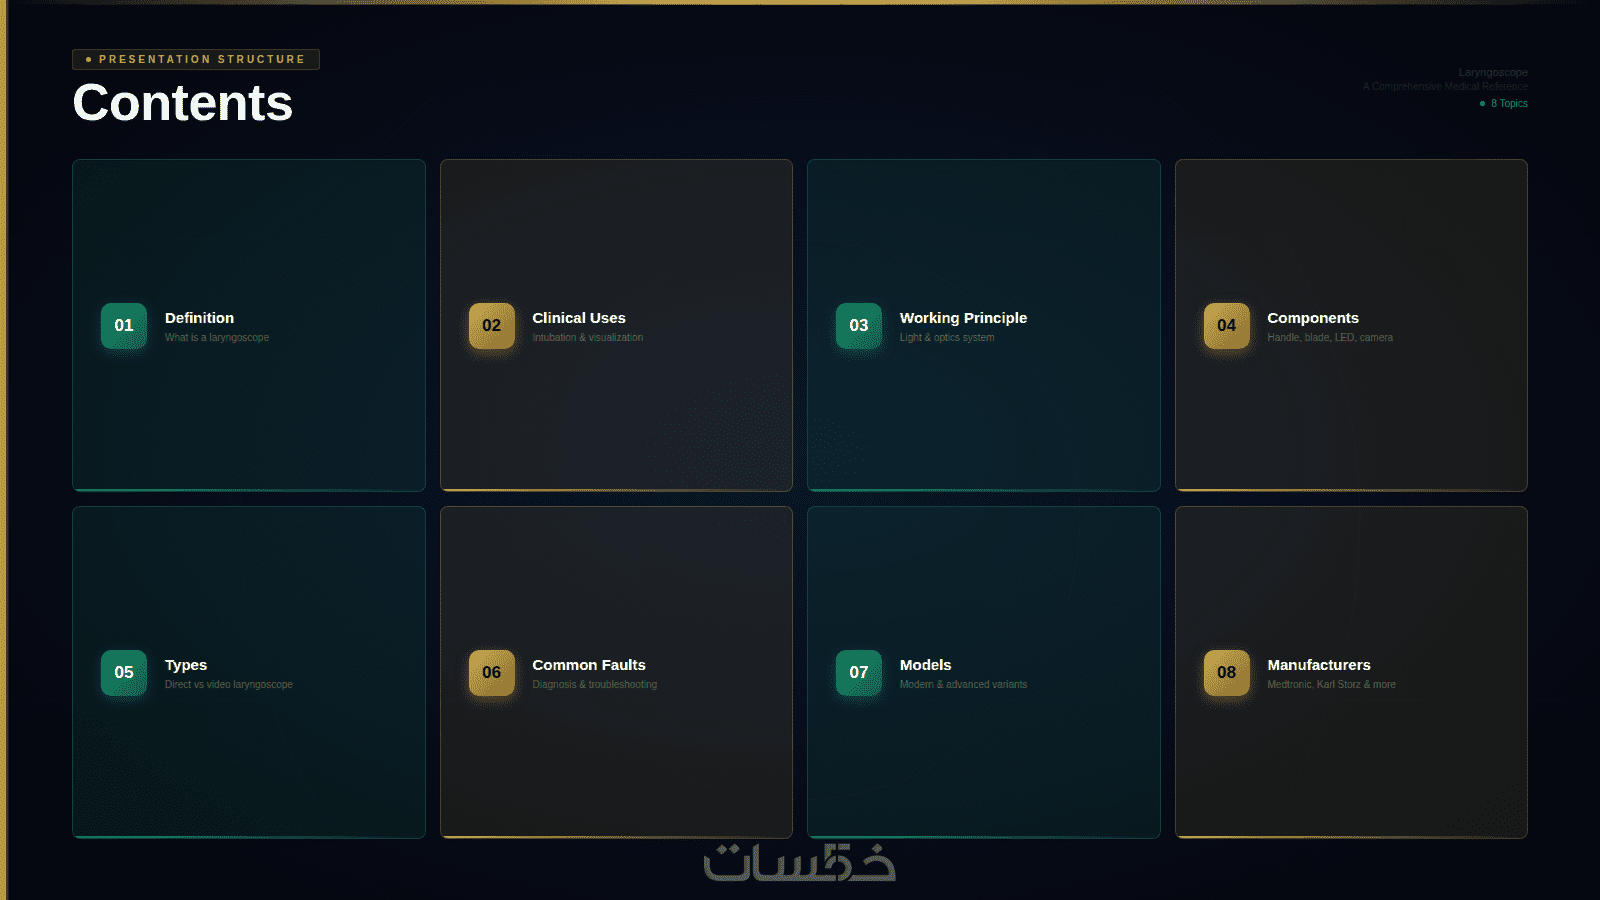1600x900 pixels.
Task: Open the Manufacturers heading
Action: [x=1319, y=665]
